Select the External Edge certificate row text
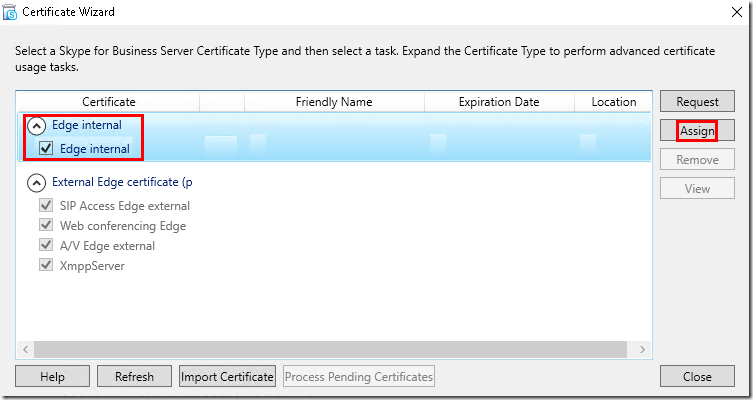This screenshot has height=400, width=753. (122, 182)
